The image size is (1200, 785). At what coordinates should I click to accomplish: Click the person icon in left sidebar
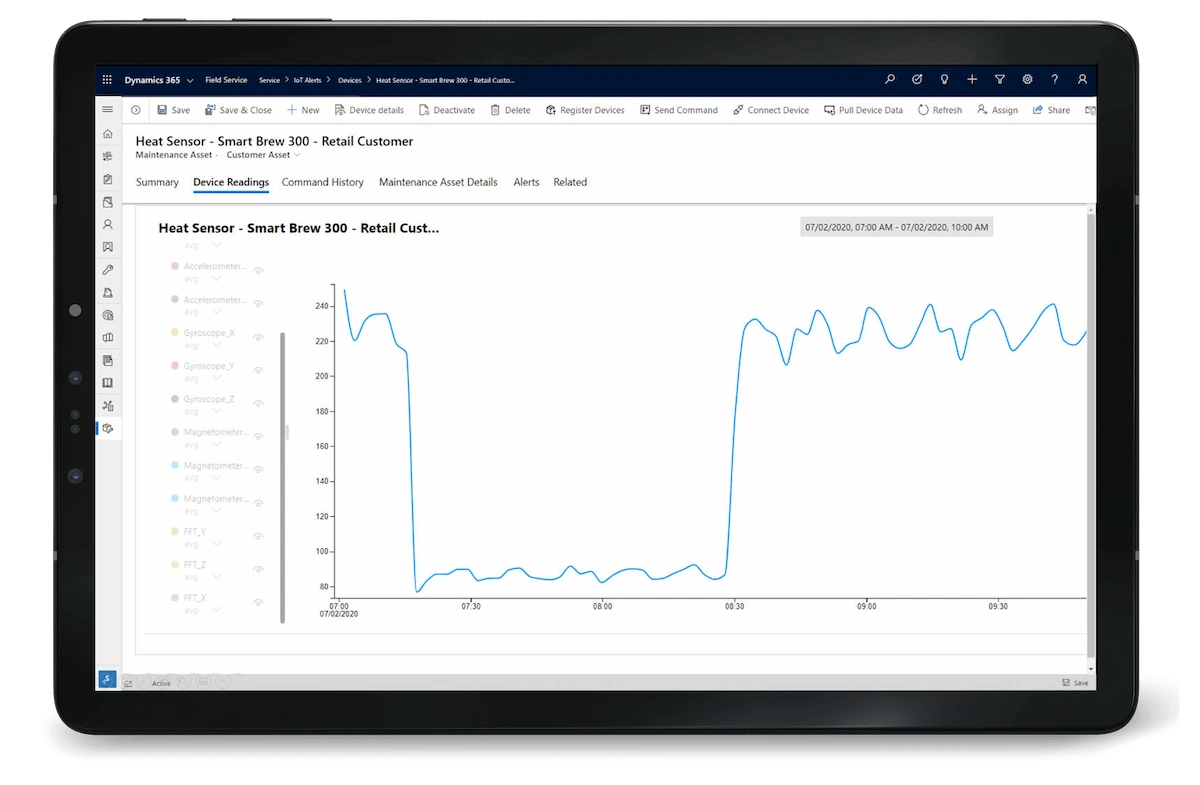click(x=108, y=225)
